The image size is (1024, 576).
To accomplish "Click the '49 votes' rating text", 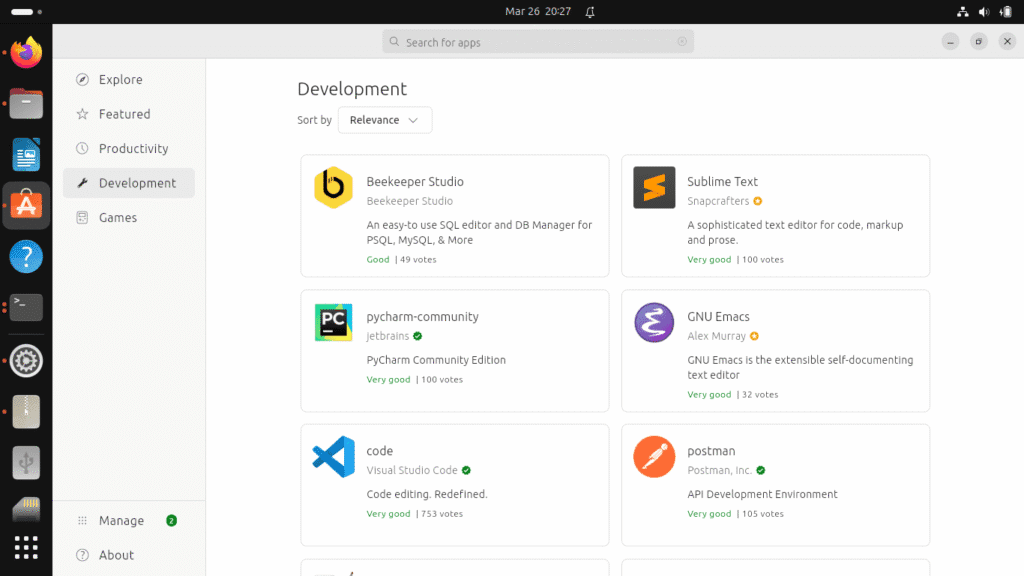I will pos(418,259).
